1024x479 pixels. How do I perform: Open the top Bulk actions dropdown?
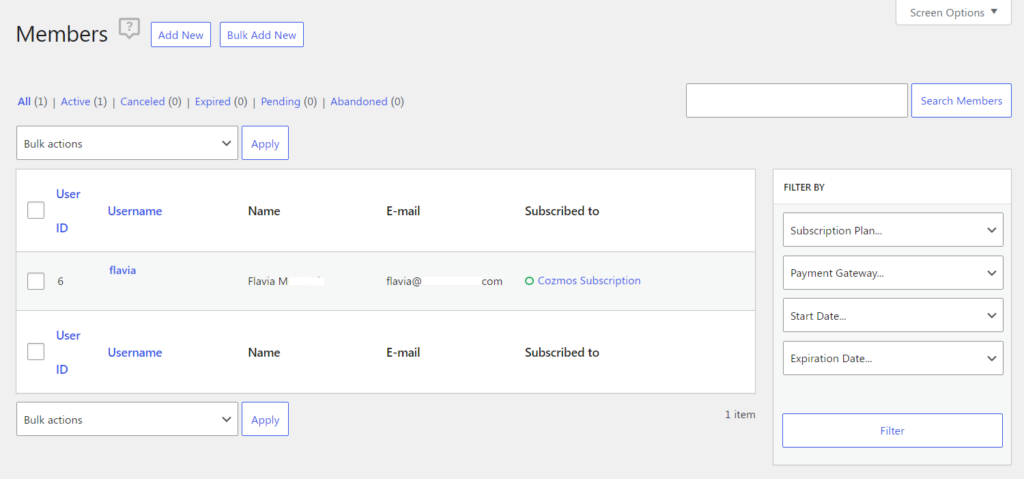click(127, 143)
